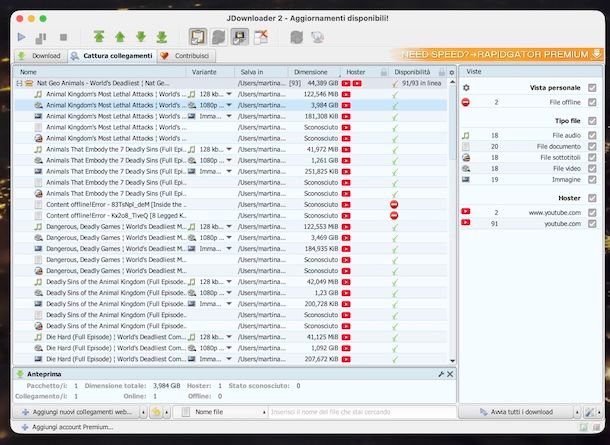This screenshot has width=610, height=445.
Task: Click the Rapidgator Premium banner
Action: (x=497, y=54)
